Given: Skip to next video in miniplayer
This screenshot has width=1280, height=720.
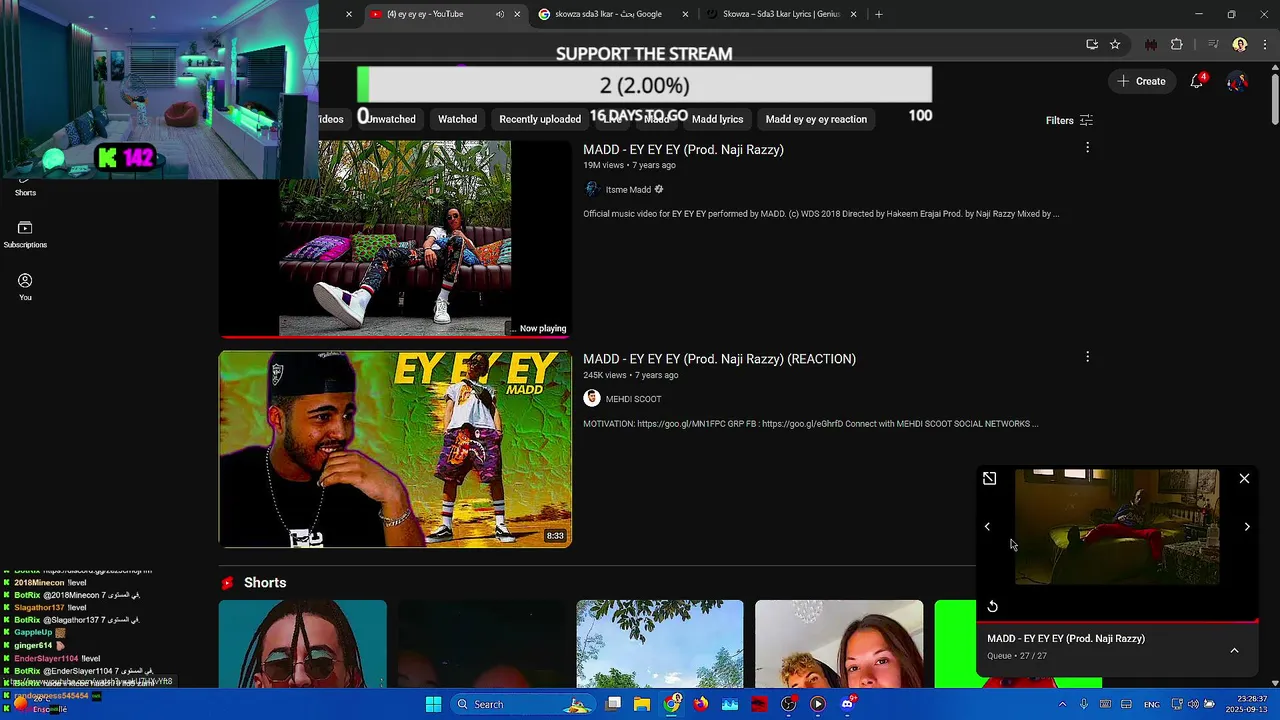Looking at the screenshot, I should coord(1247,527).
